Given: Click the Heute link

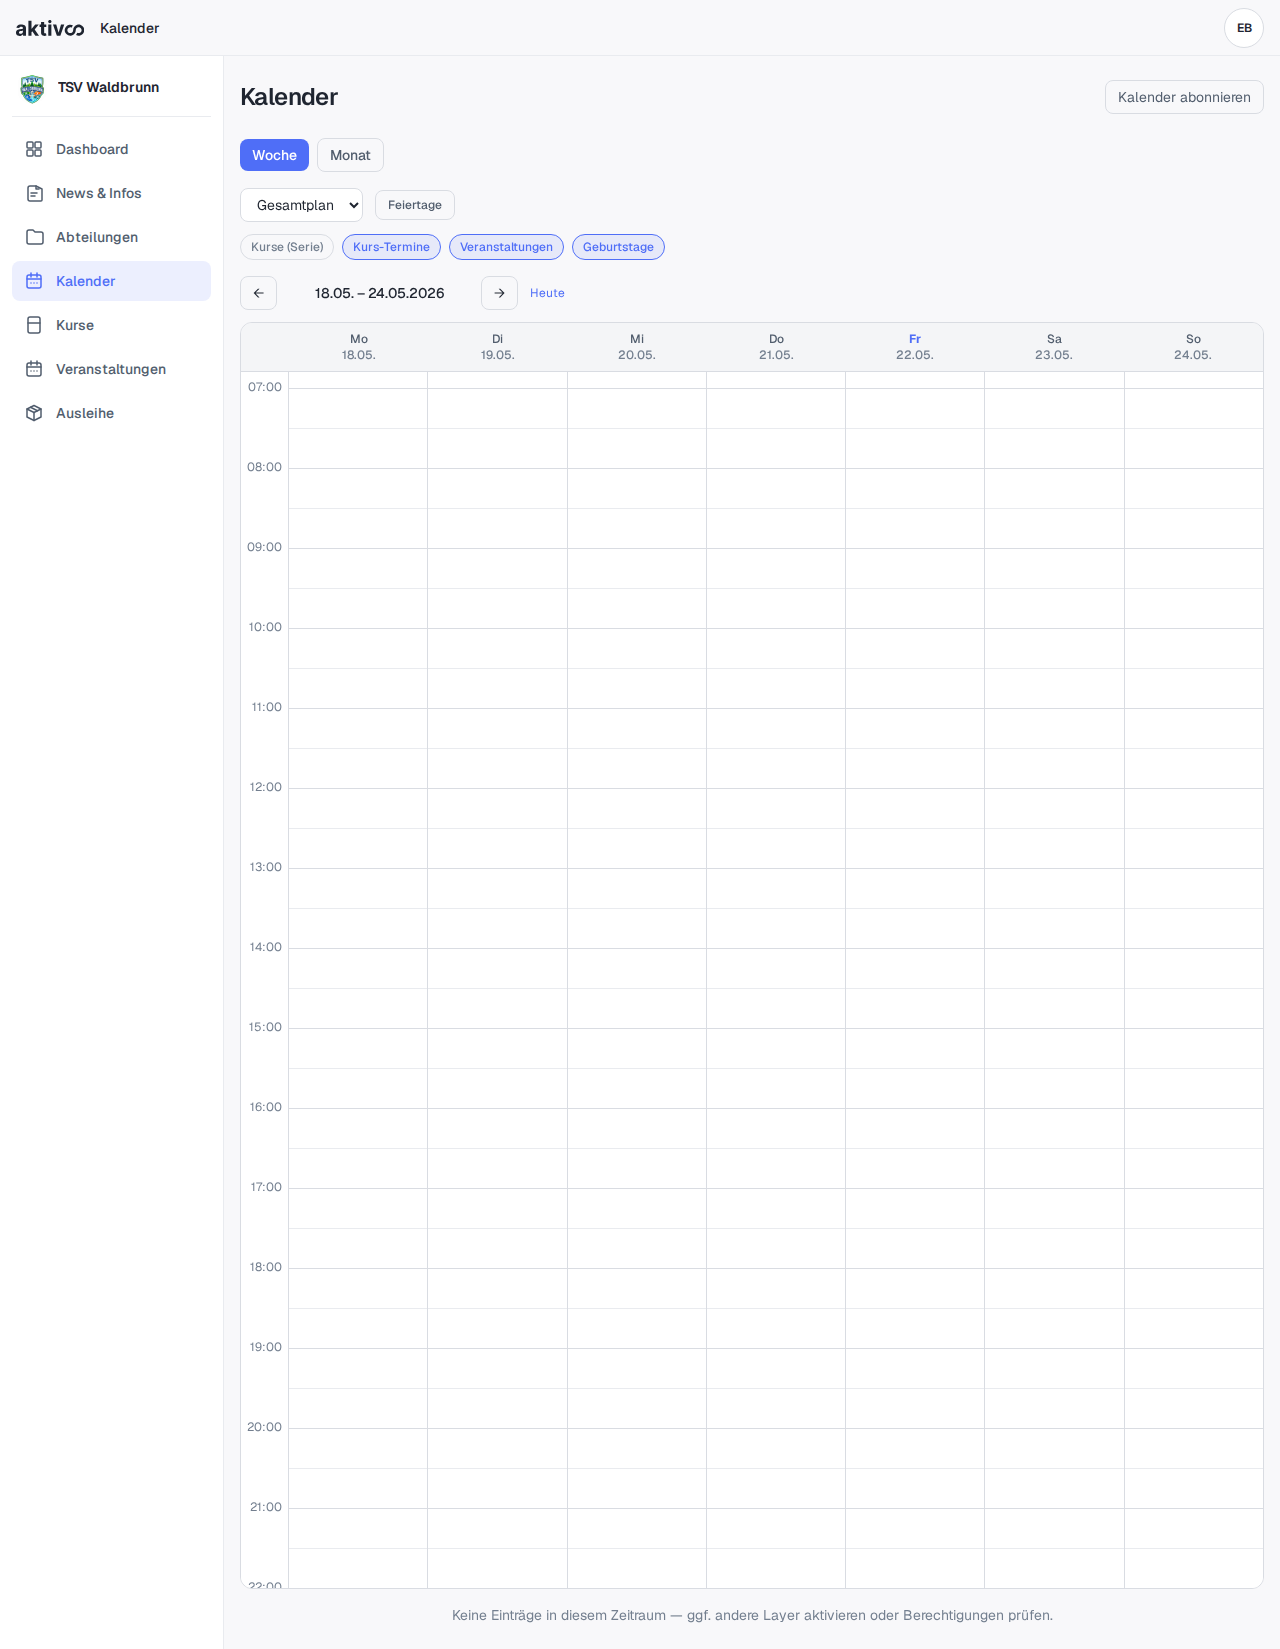Looking at the screenshot, I should tap(547, 293).
